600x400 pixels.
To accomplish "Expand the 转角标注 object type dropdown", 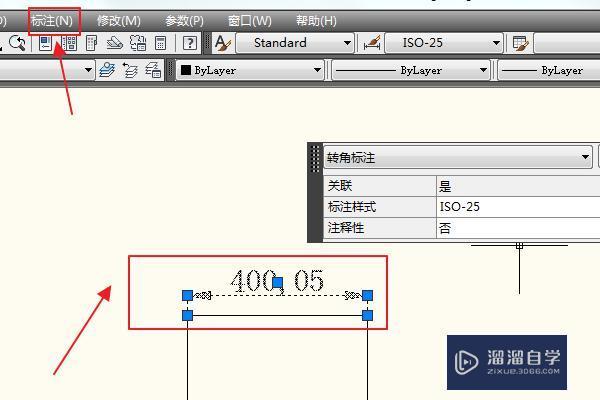I will point(585,157).
